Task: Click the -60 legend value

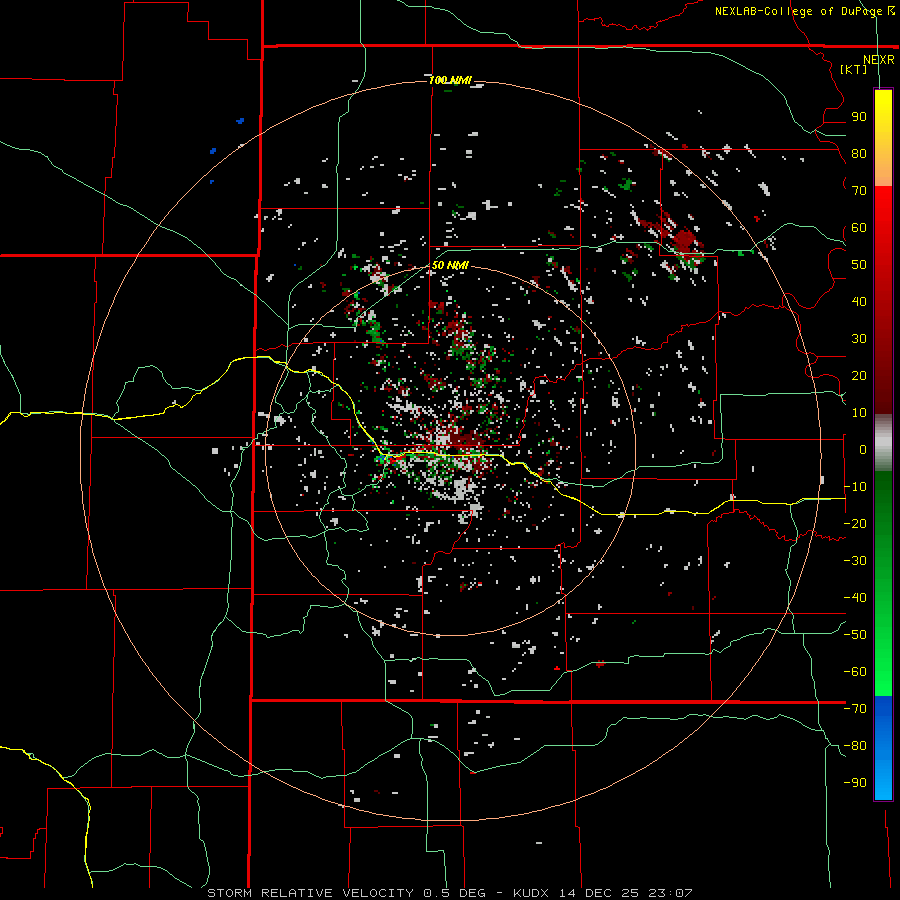Action: click(x=855, y=672)
